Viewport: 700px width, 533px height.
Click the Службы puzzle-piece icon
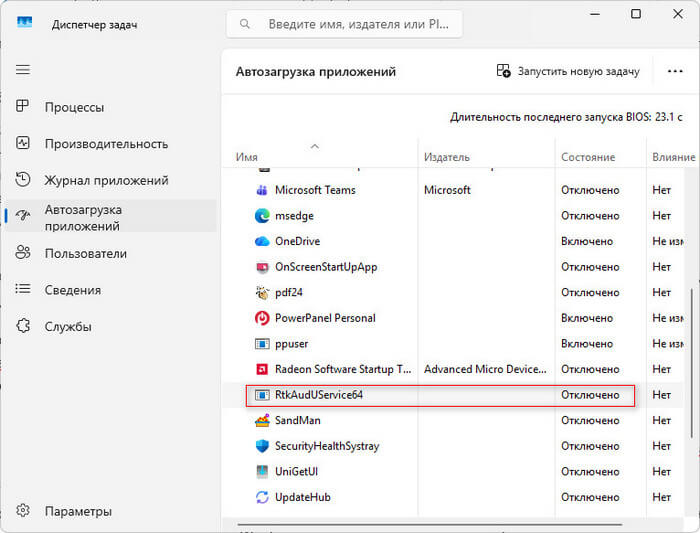23,326
